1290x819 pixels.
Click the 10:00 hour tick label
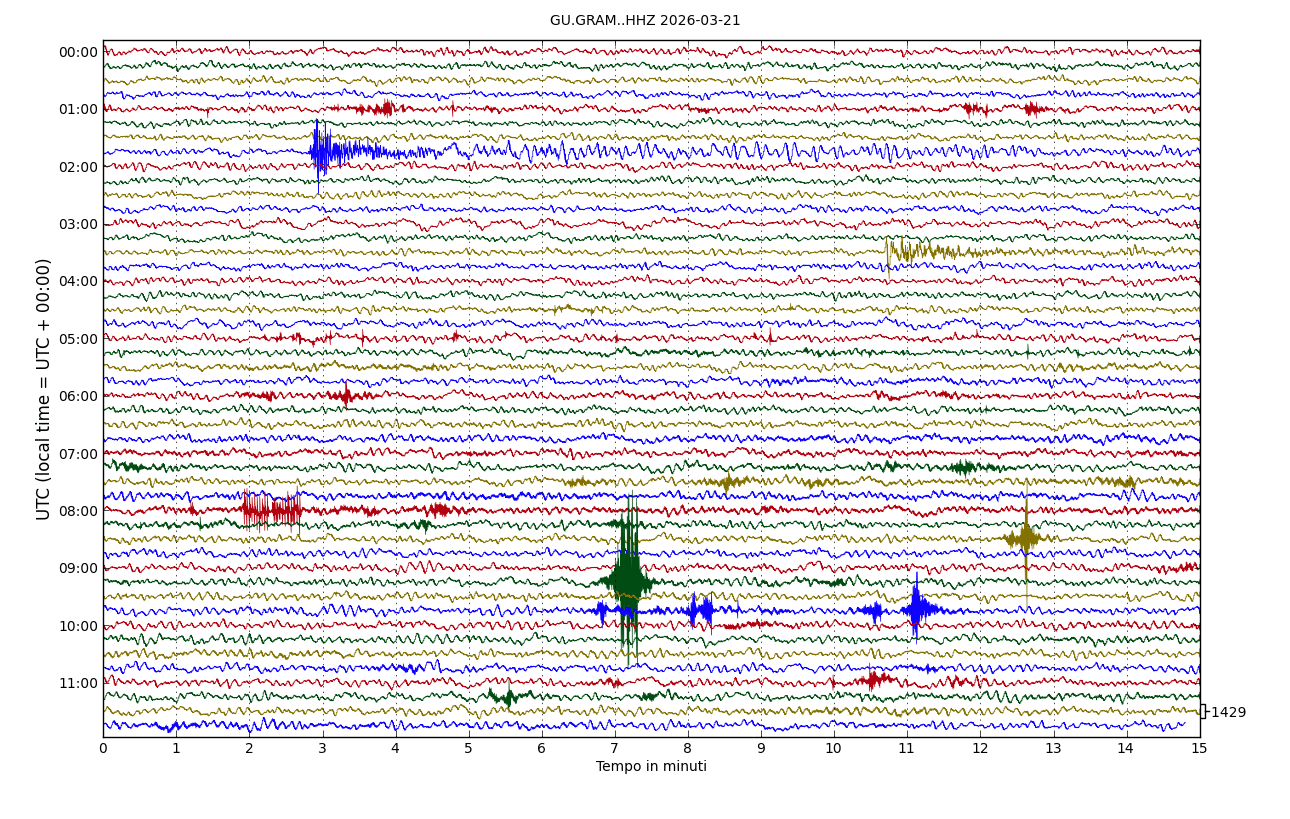78,626
